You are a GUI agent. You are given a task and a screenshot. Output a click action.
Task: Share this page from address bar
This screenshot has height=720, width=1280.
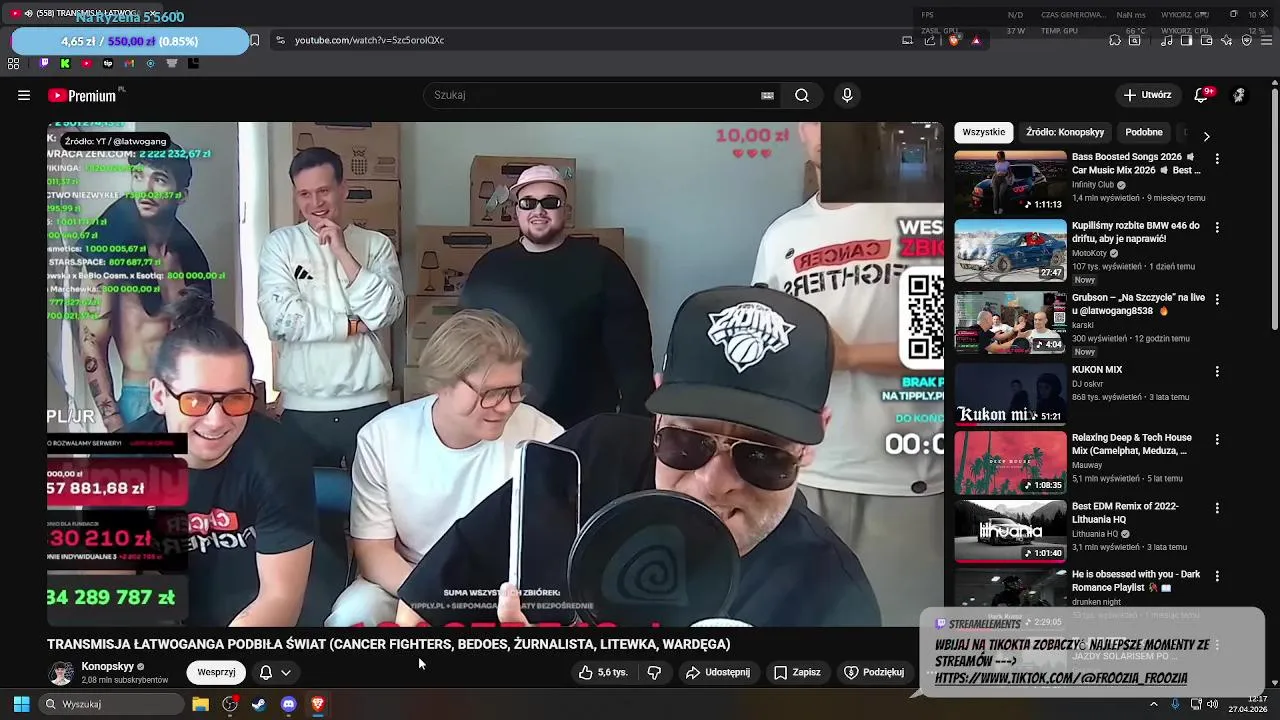click(929, 40)
